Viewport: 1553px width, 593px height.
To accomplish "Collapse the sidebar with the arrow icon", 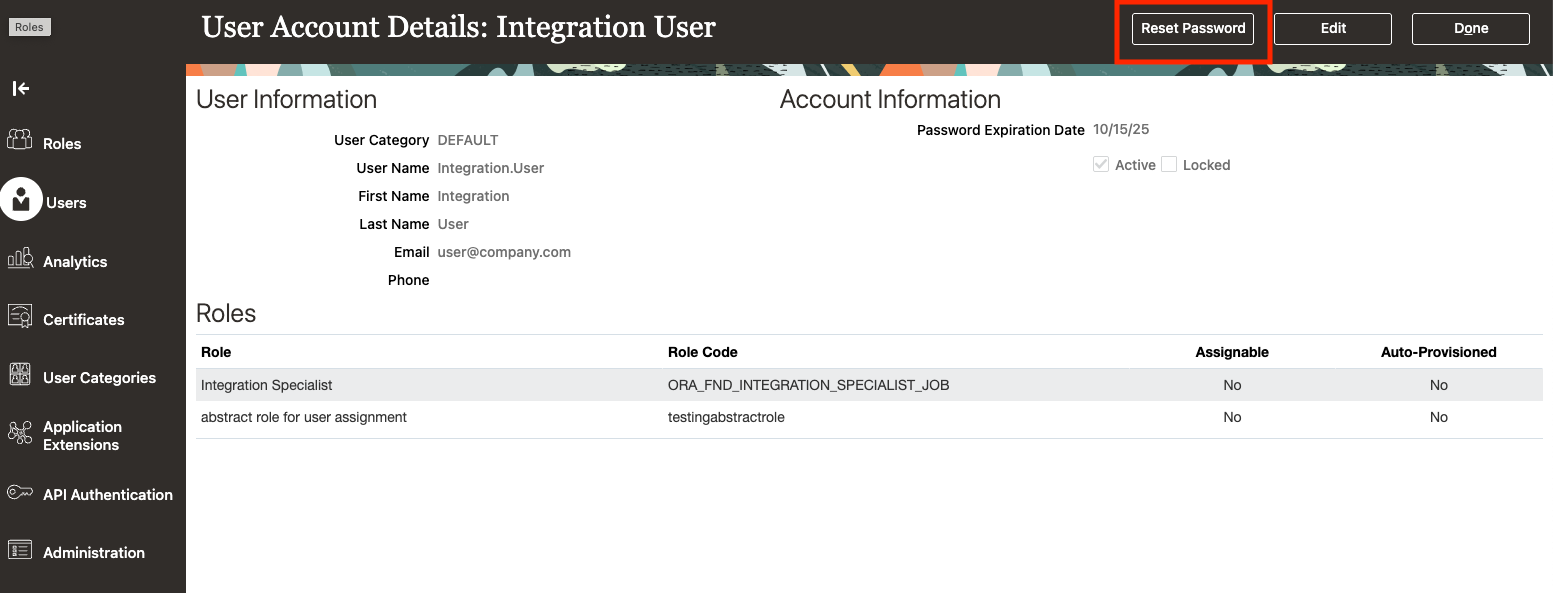I will pos(21,89).
